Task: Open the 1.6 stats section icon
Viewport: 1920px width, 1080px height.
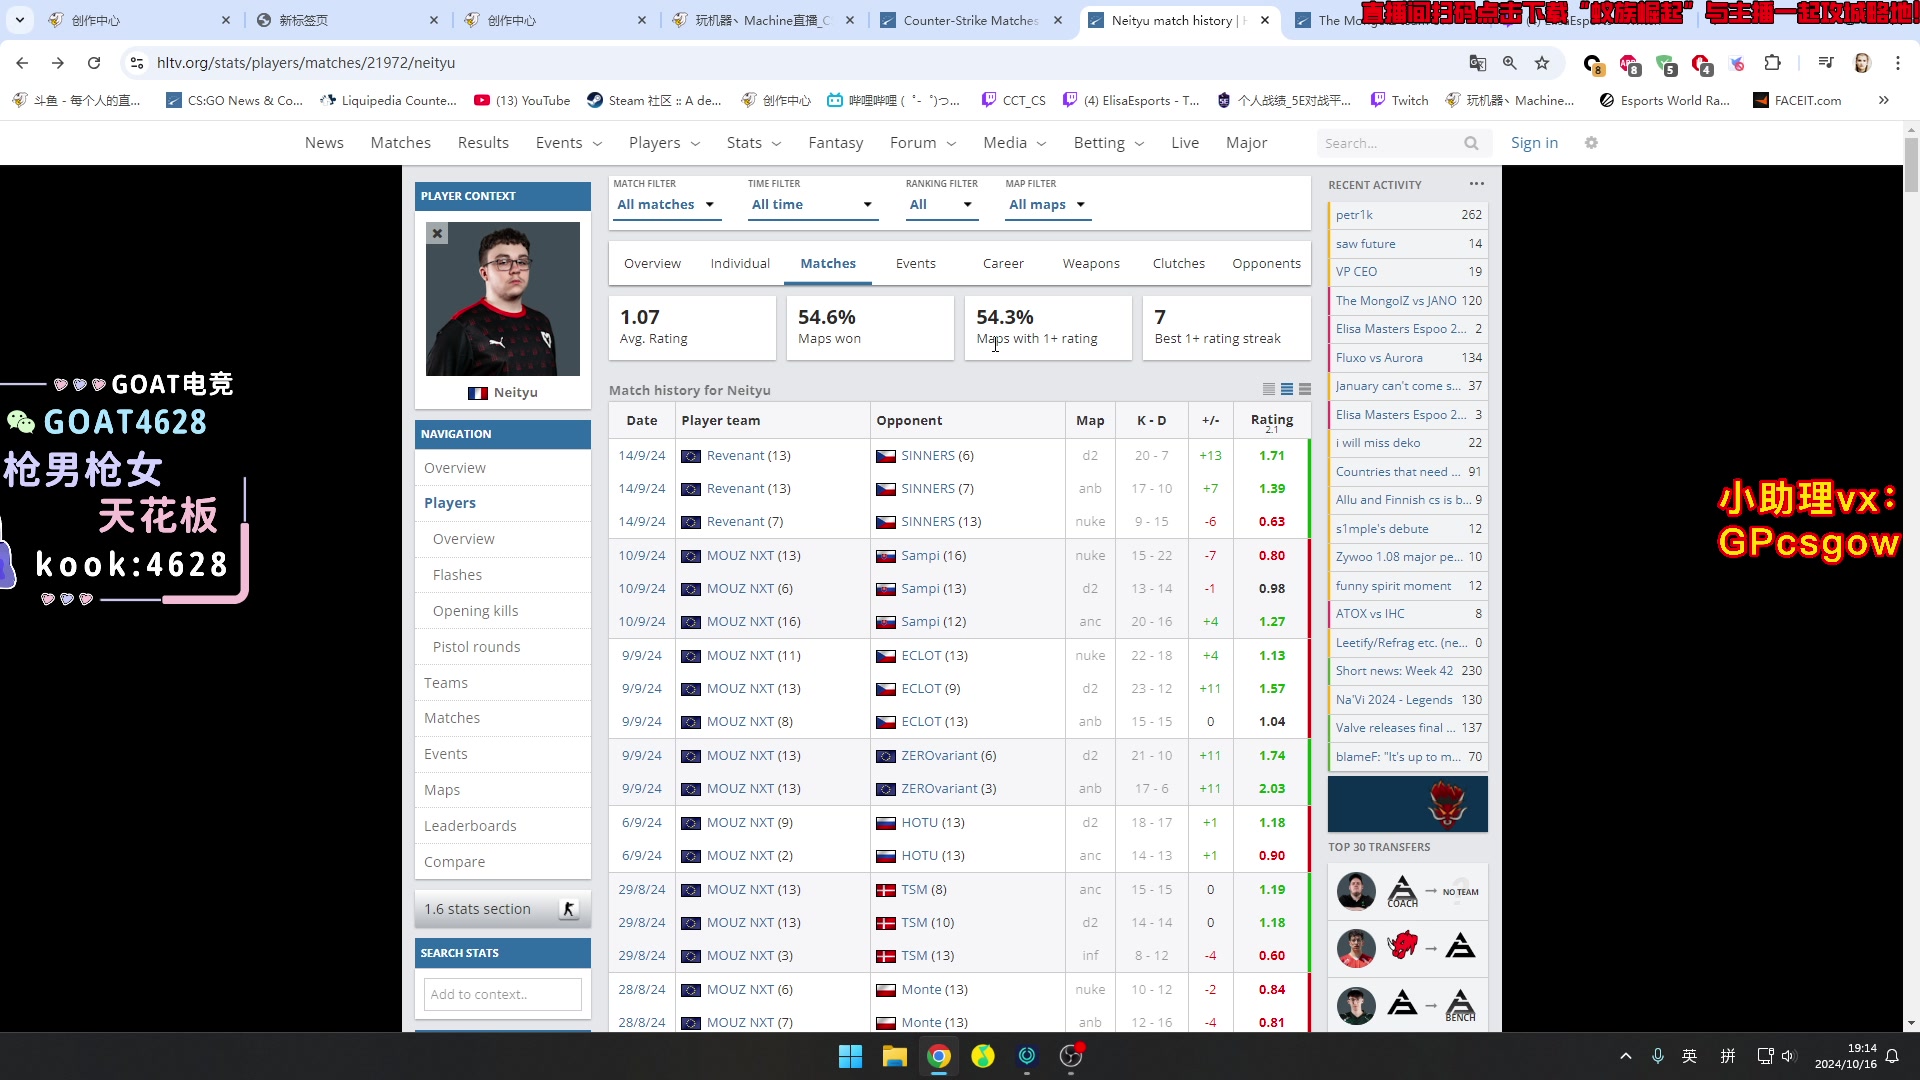Action: click(568, 909)
